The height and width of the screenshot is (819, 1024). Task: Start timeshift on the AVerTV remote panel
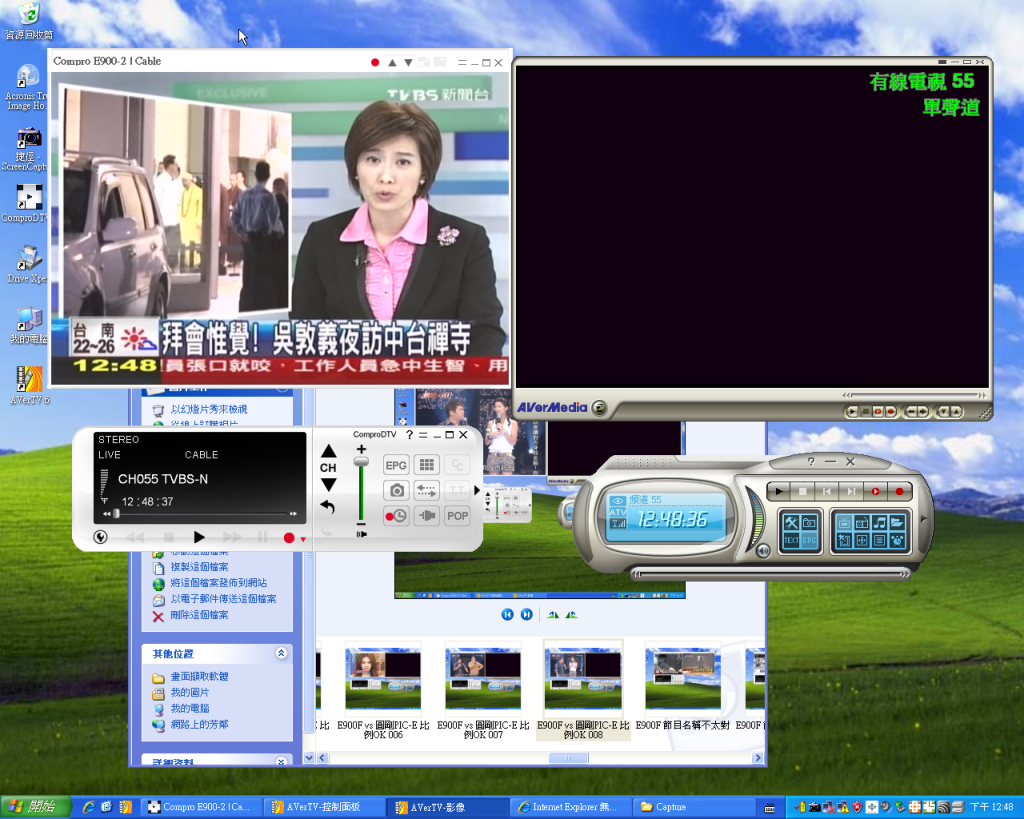tap(875, 491)
